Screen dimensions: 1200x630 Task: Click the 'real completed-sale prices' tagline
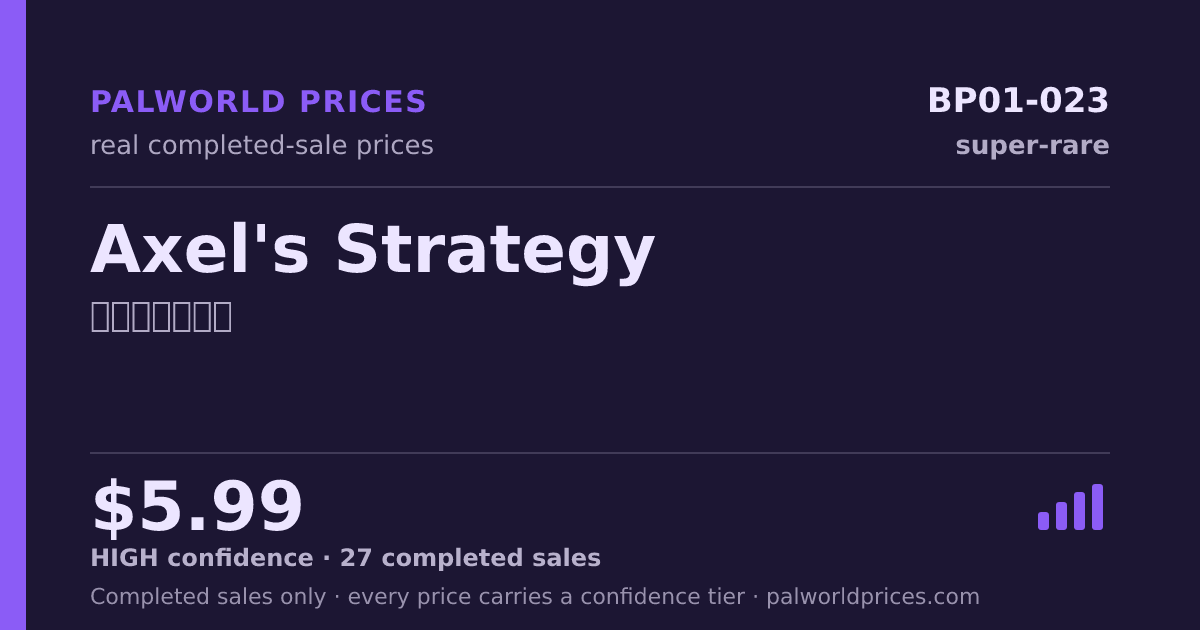pos(262,146)
